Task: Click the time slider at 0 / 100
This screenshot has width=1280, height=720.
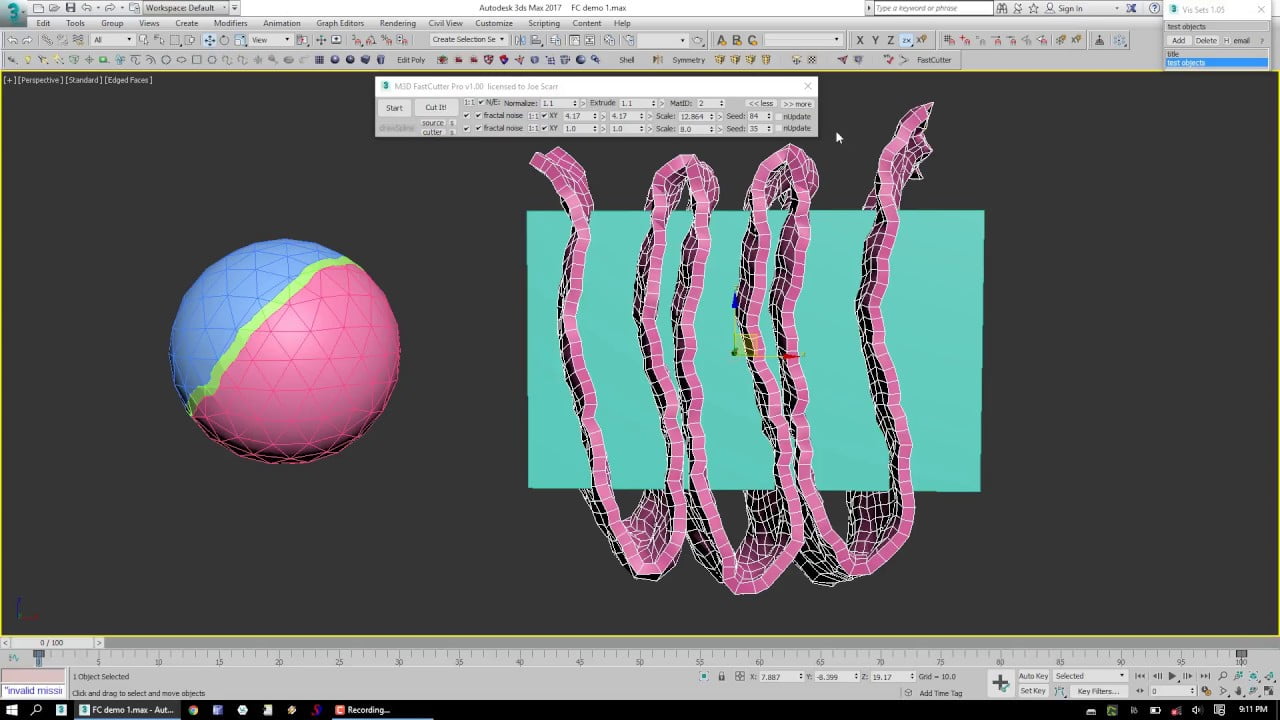Action: coord(50,642)
